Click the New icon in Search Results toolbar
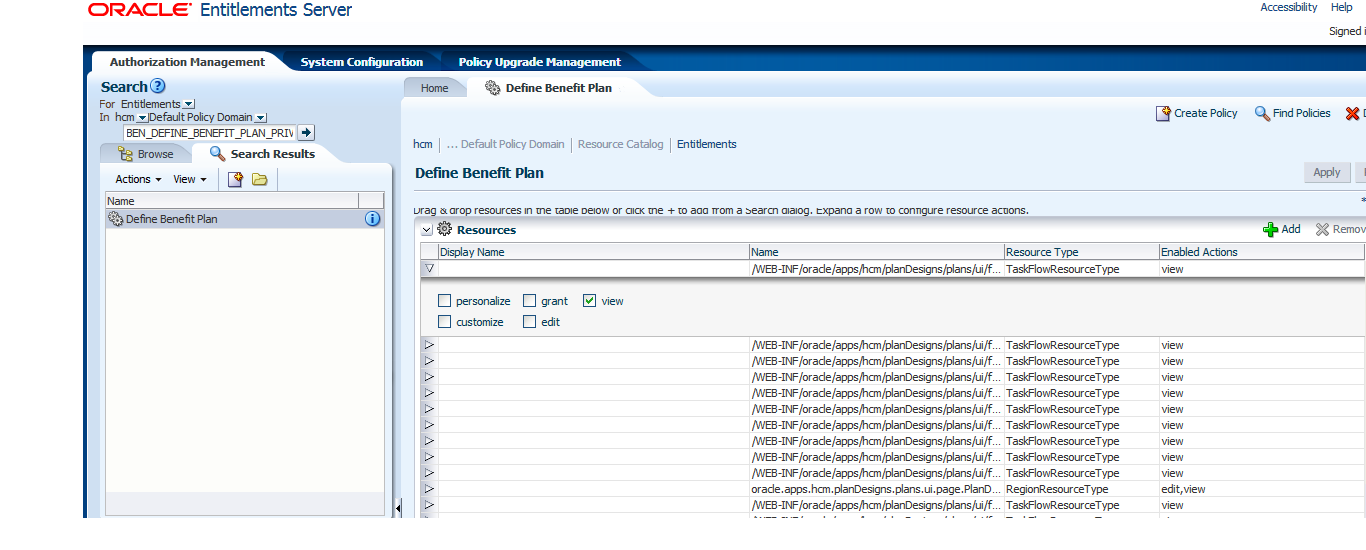 point(235,179)
